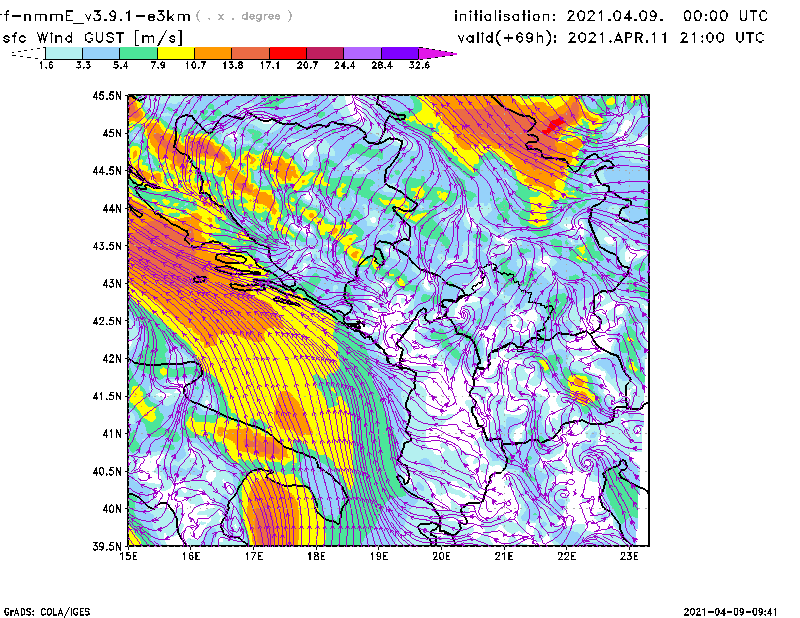Click the 32.6 colorbar value label

(419, 65)
